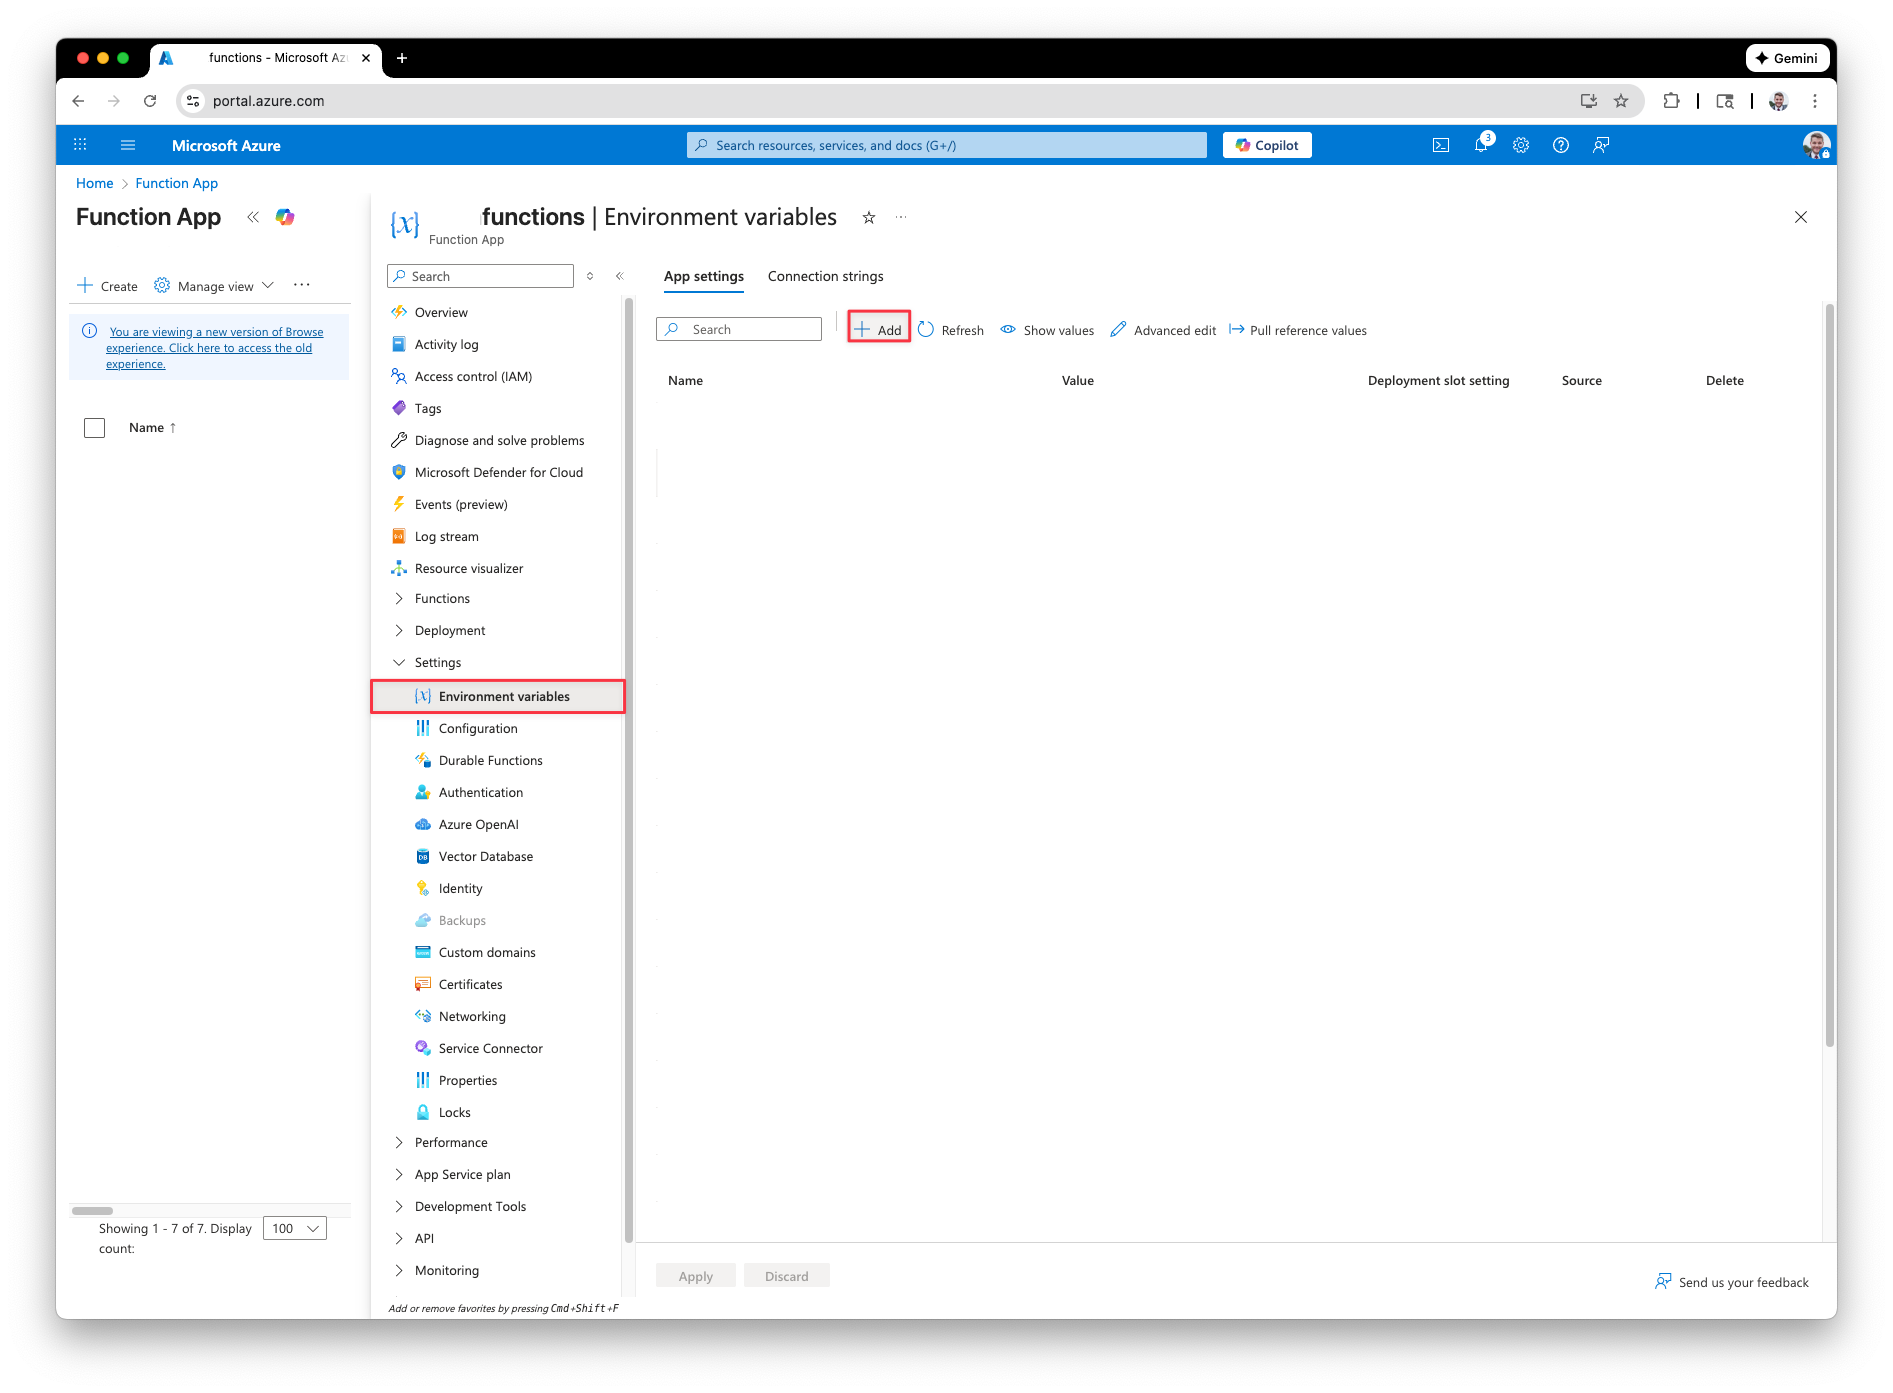The height and width of the screenshot is (1393, 1893).
Task: Open the Function App breadcrumb link
Action: (176, 183)
